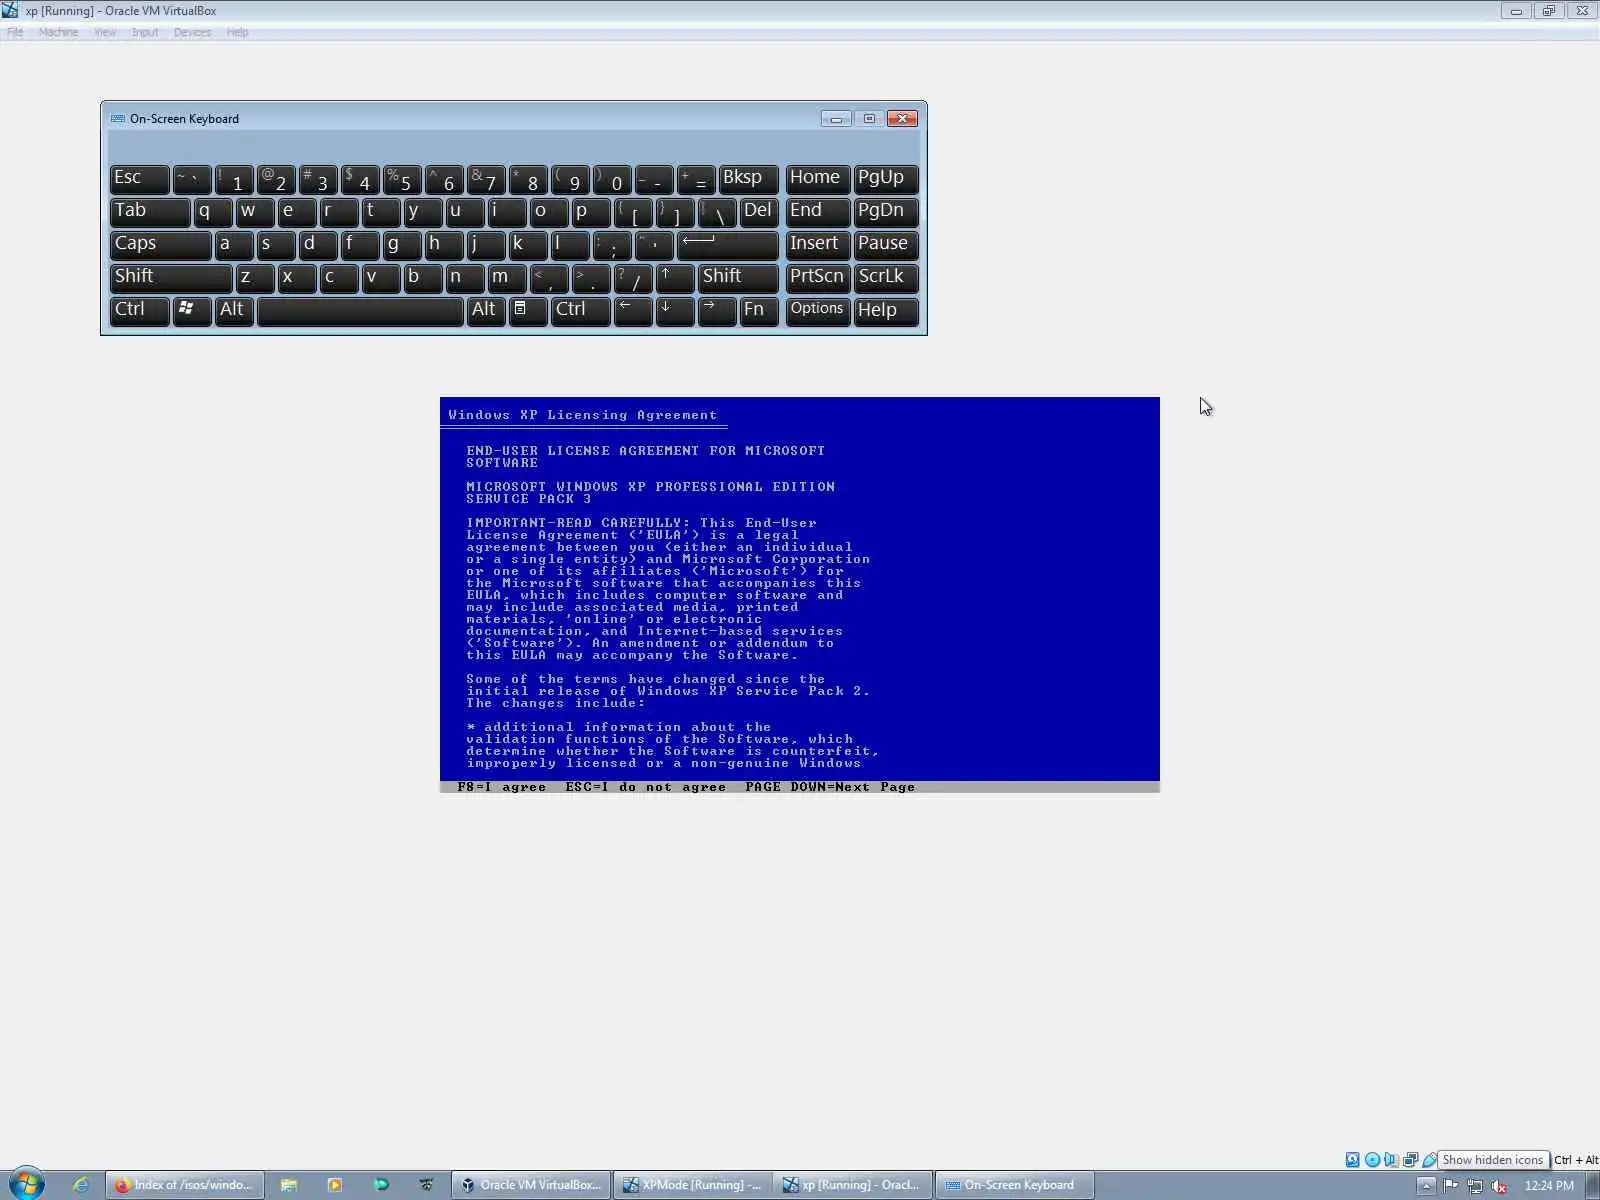The image size is (1600, 1200).
Task: Toggle the left Alt key
Action: (234, 311)
